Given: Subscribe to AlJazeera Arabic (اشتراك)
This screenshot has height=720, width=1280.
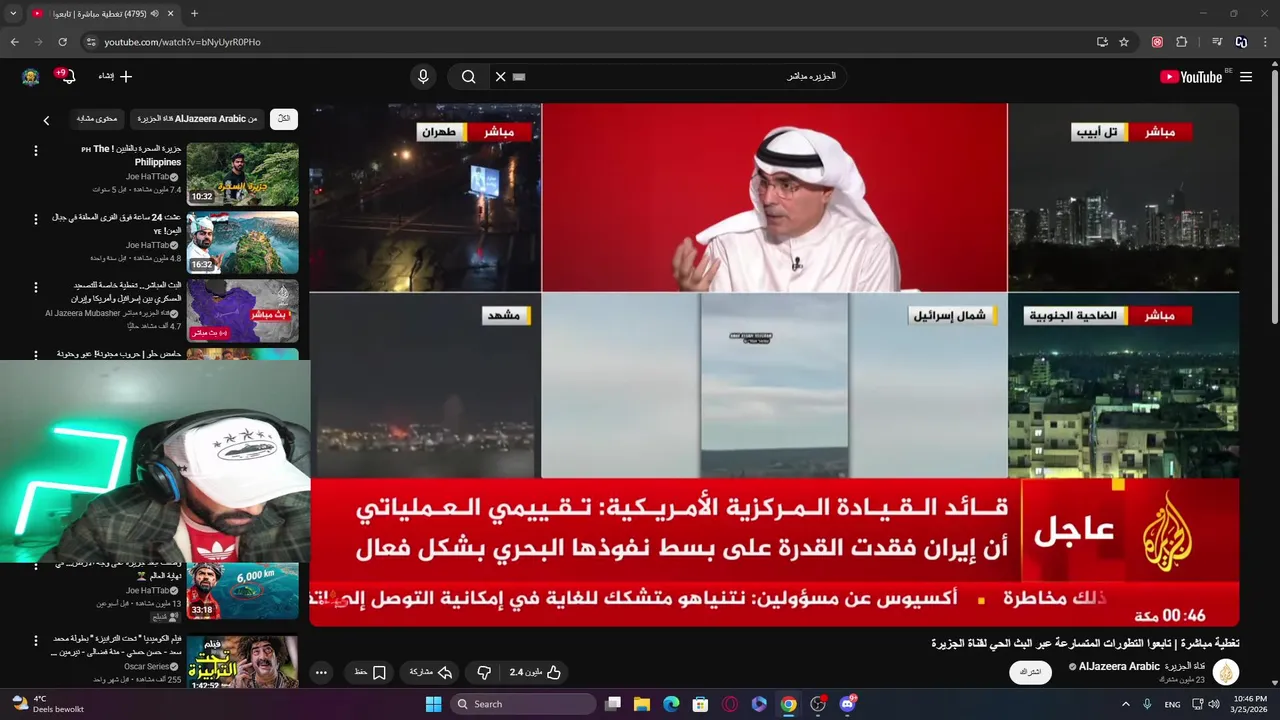Looking at the screenshot, I should pos(1030,672).
